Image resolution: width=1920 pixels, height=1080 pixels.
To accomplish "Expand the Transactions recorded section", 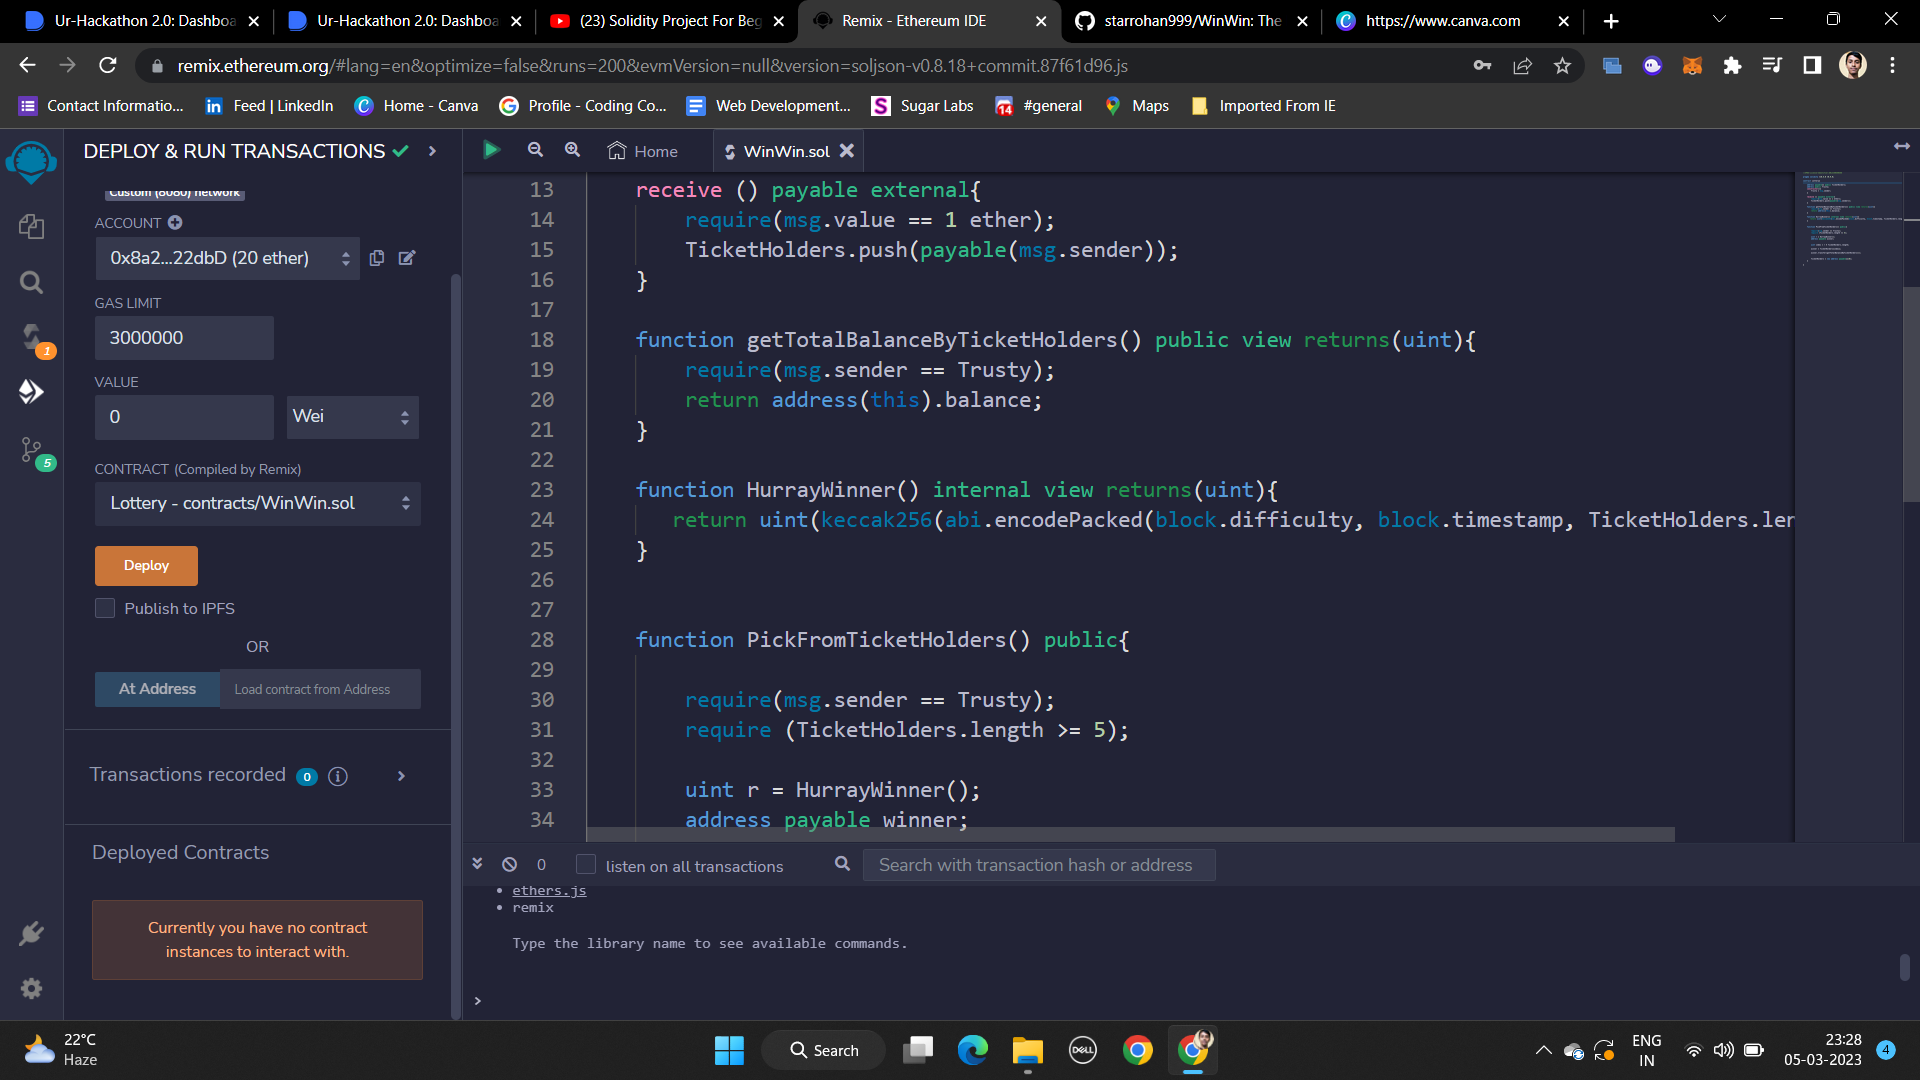I will point(401,776).
